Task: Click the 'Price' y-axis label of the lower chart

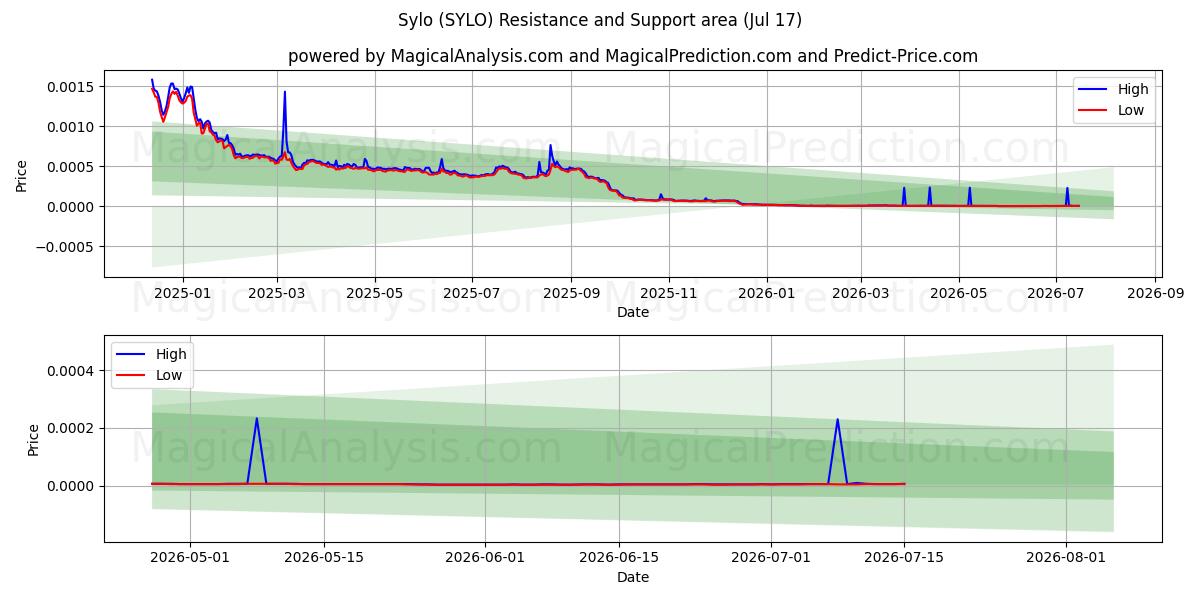Action: pyautogui.click(x=34, y=439)
